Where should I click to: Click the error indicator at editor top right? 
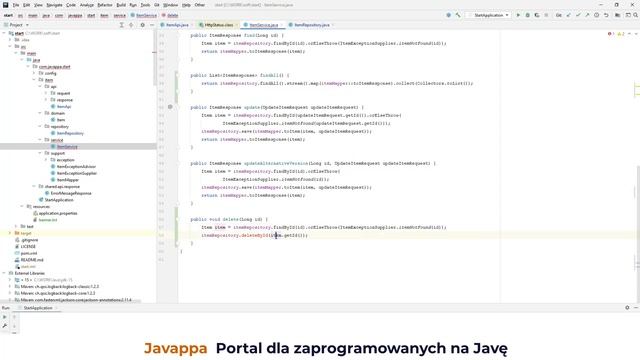click(x=611, y=34)
